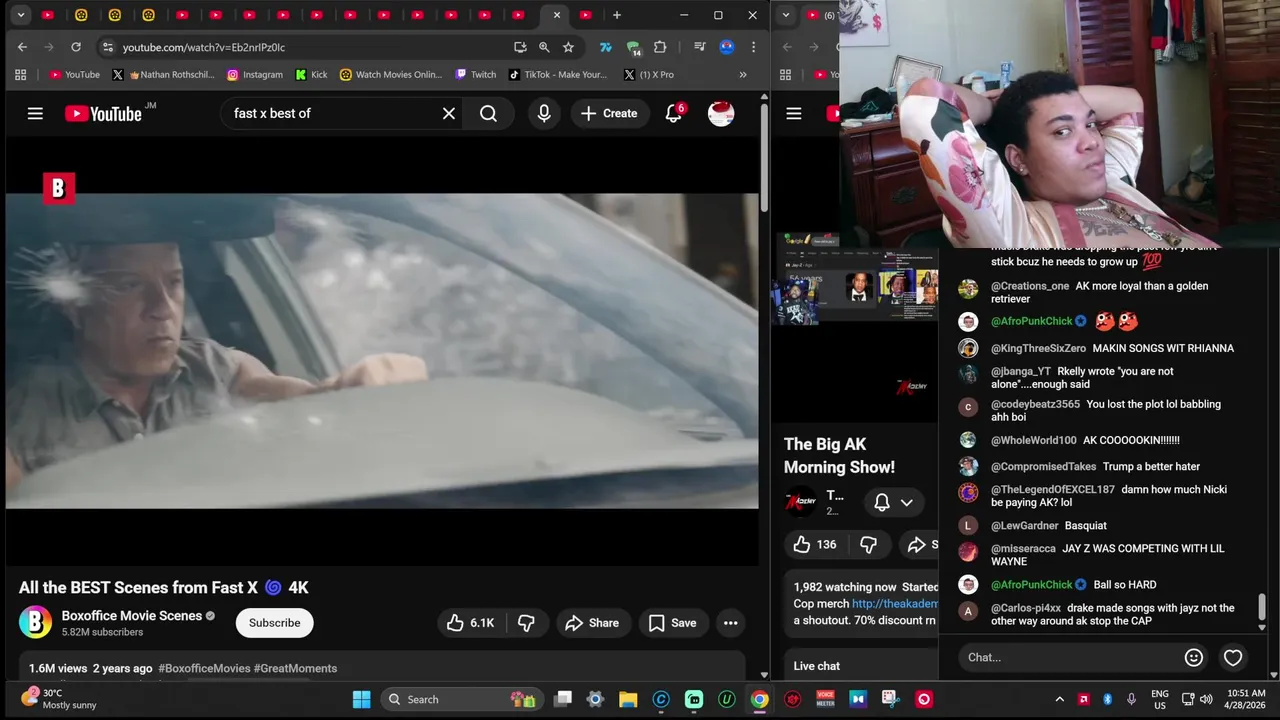The height and width of the screenshot is (720, 1280).
Task: Like the Big AK Morning Show stream (136)
Action: (814, 544)
